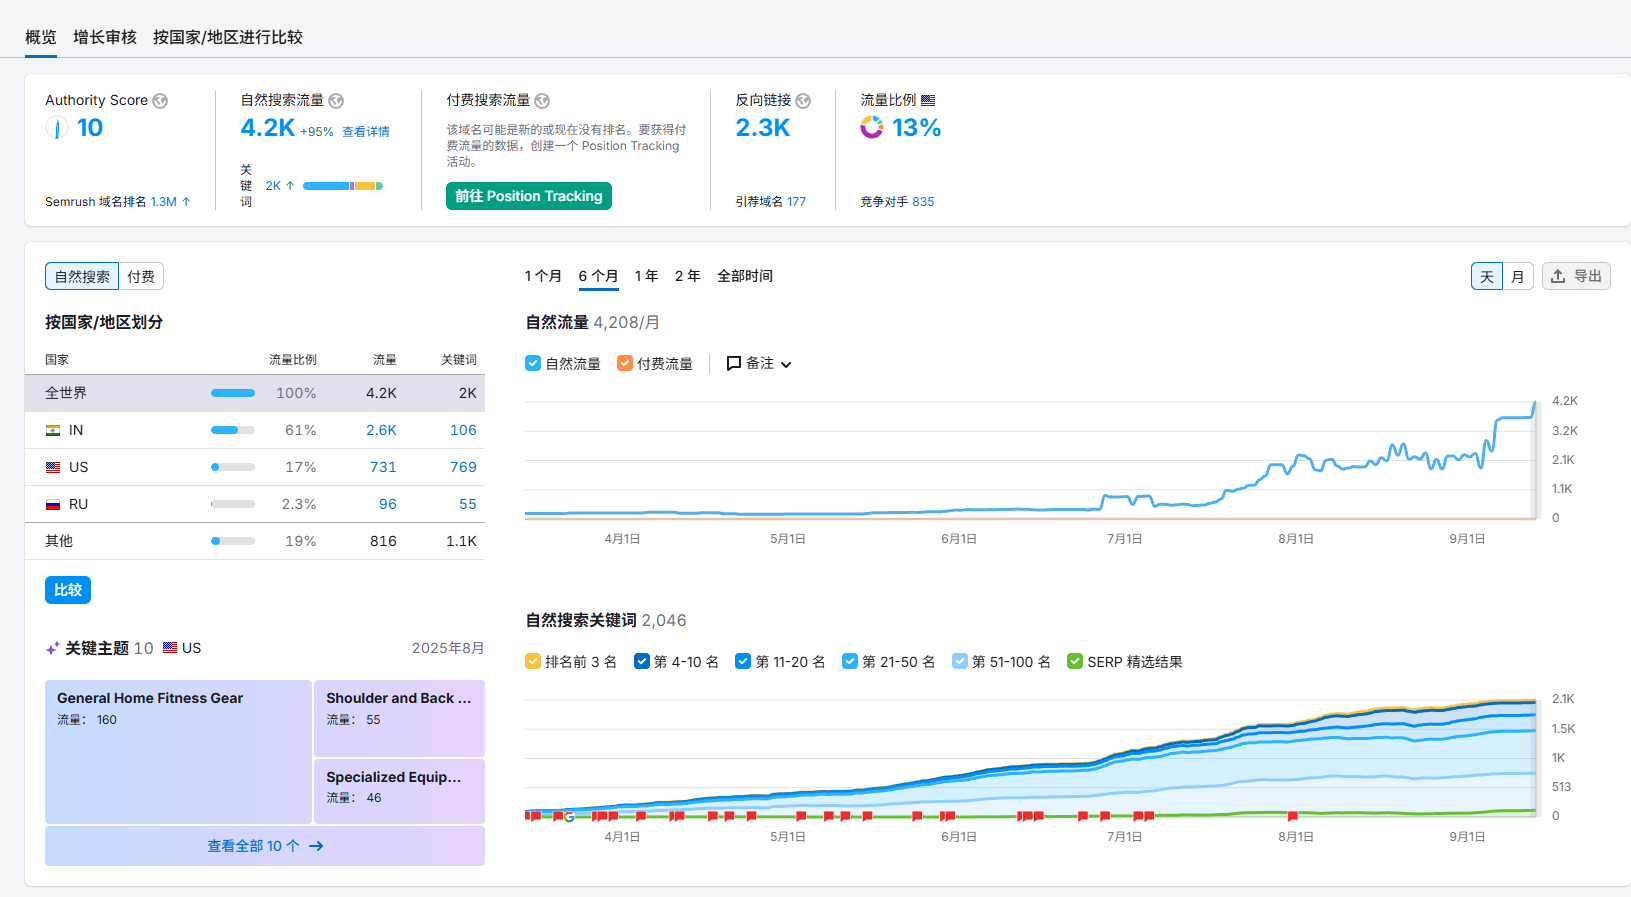
Task: Click the 自然搜索流量 info icon
Action: point(336,101)
